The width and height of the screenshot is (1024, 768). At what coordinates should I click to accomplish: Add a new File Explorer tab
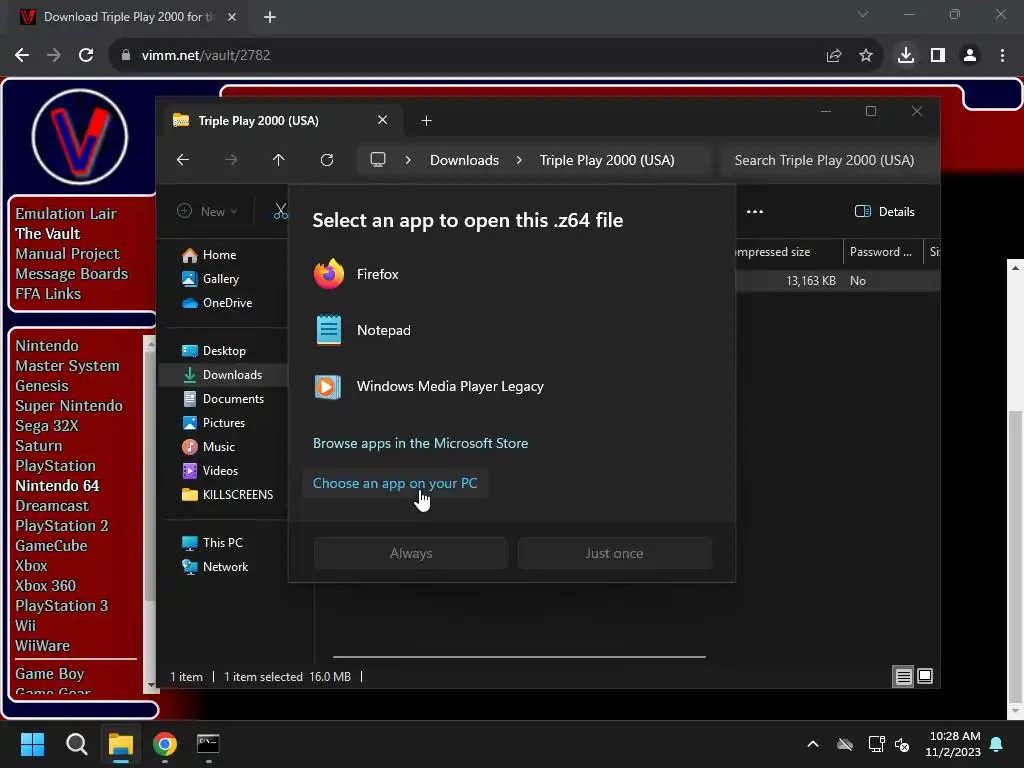(x=426, y=121)
